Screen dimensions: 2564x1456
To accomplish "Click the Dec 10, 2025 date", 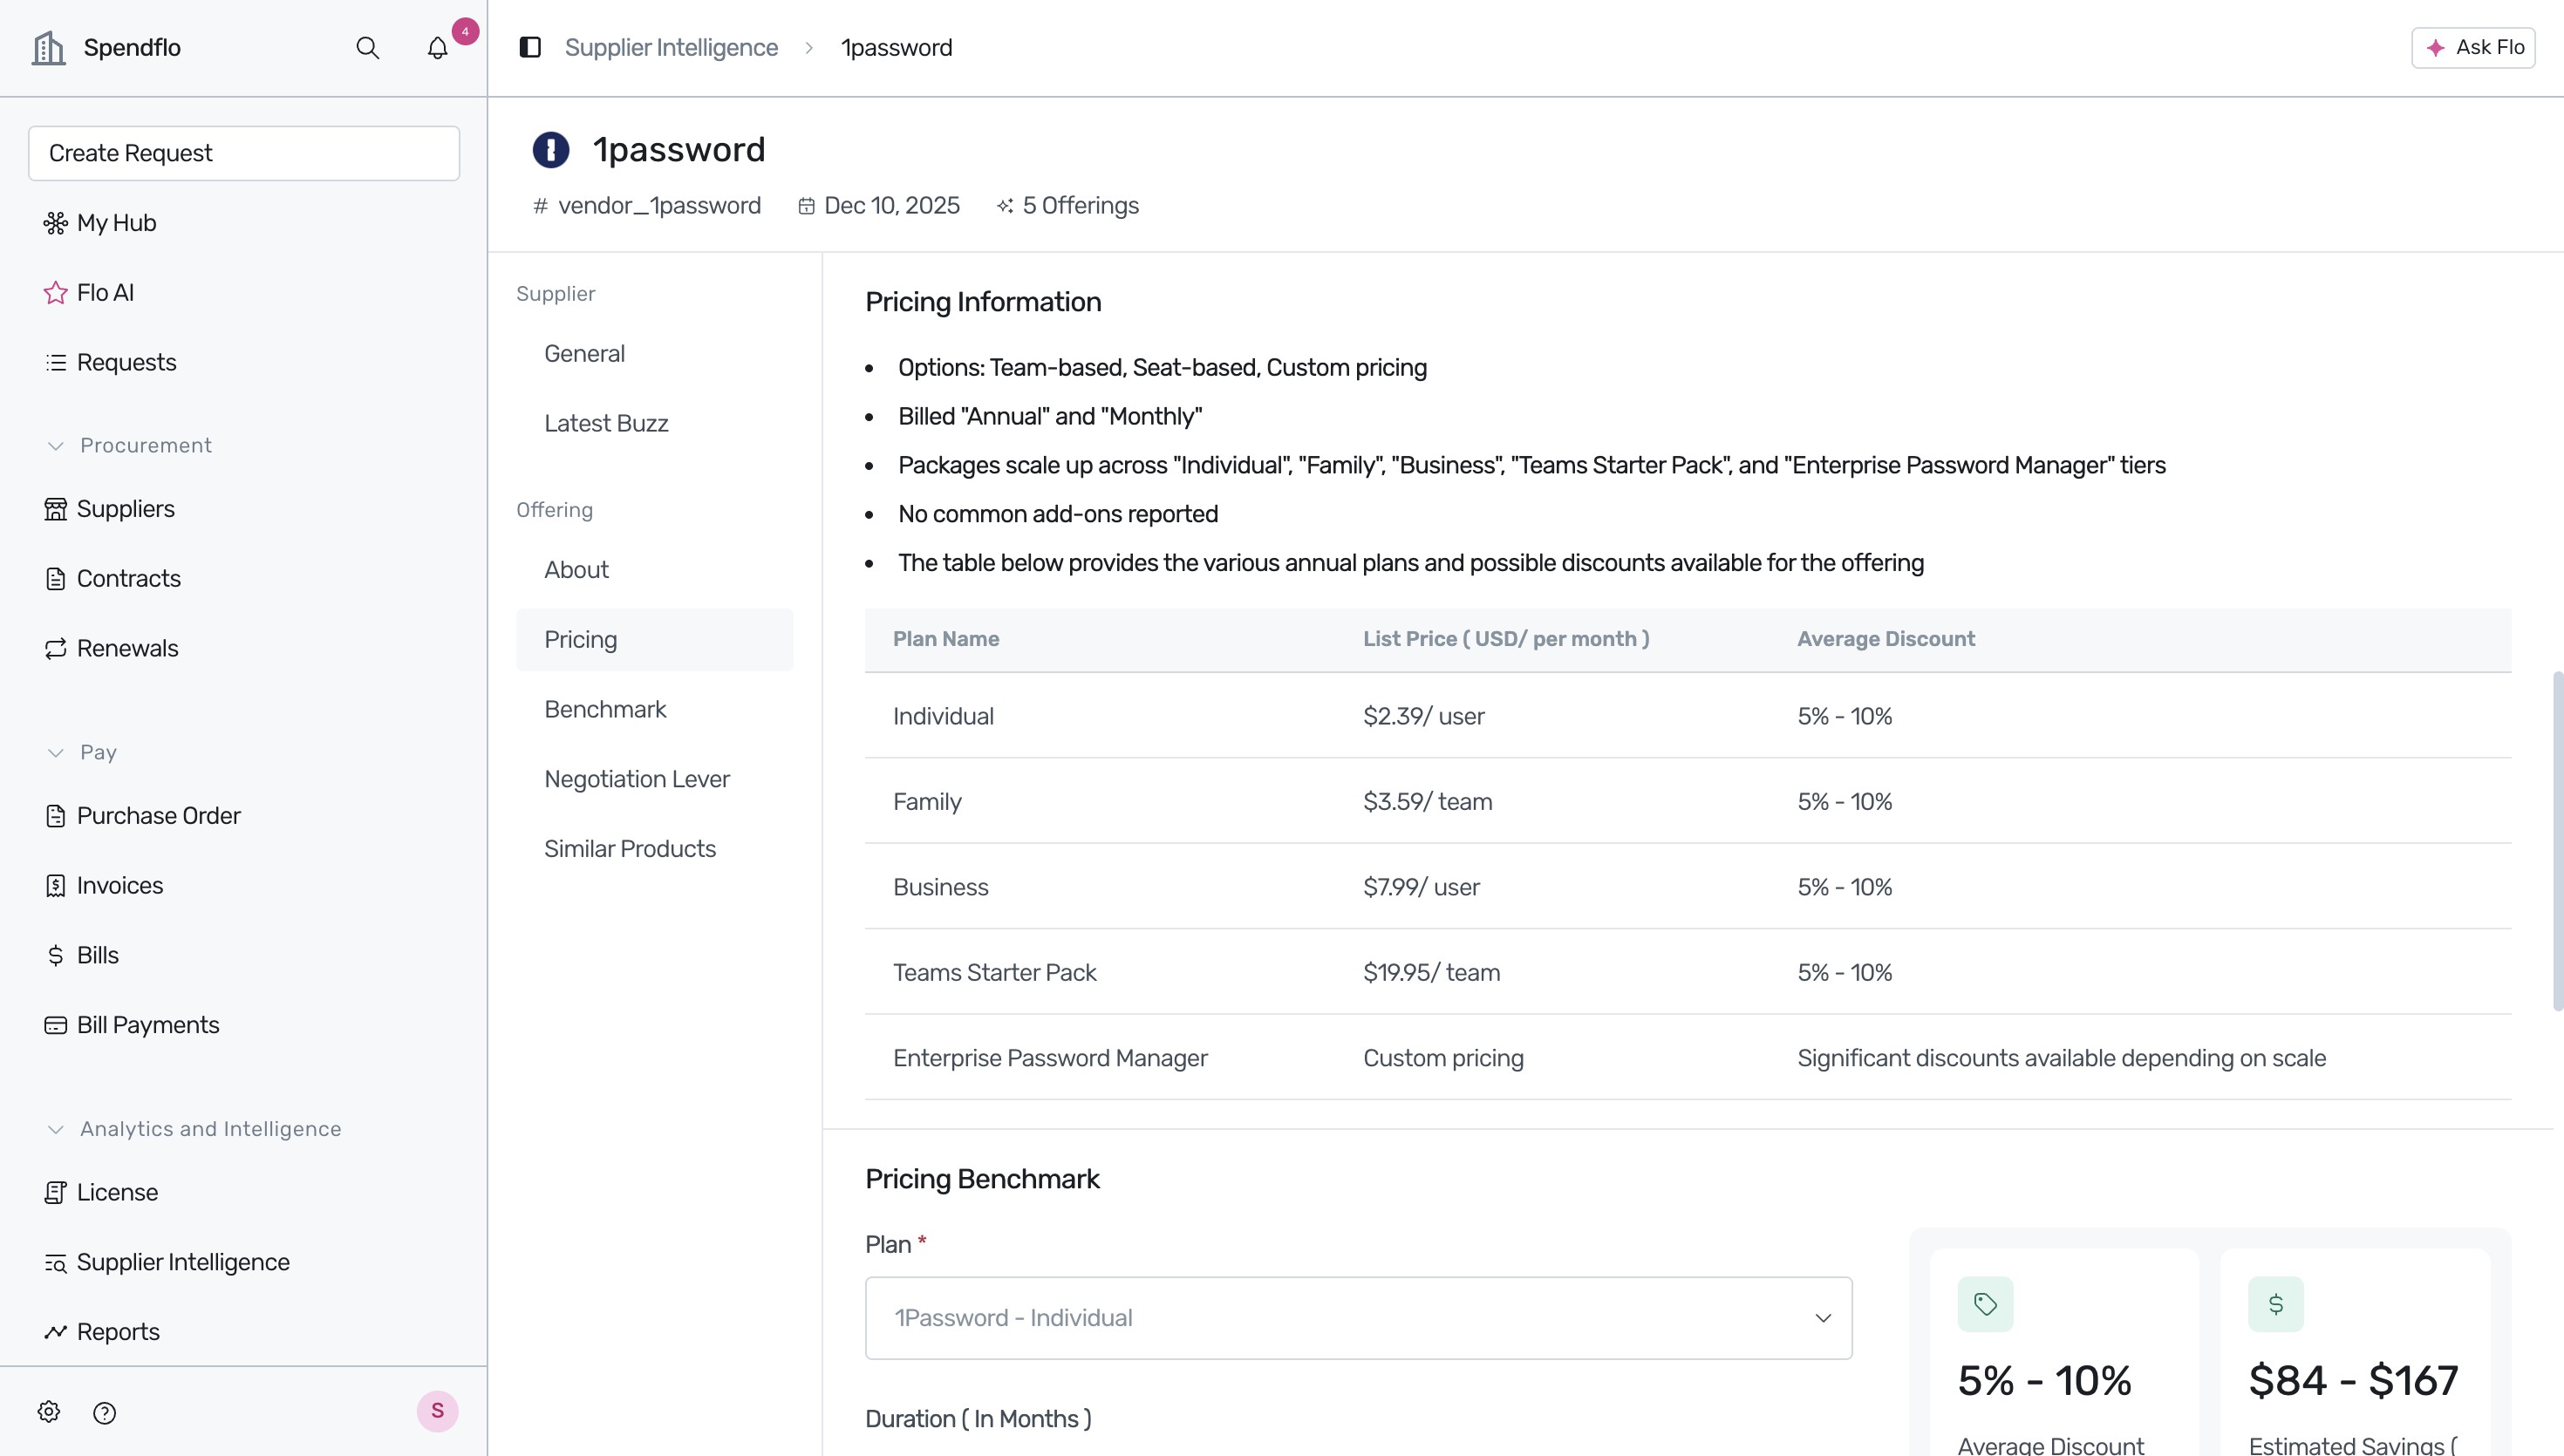I will [891, 205].
